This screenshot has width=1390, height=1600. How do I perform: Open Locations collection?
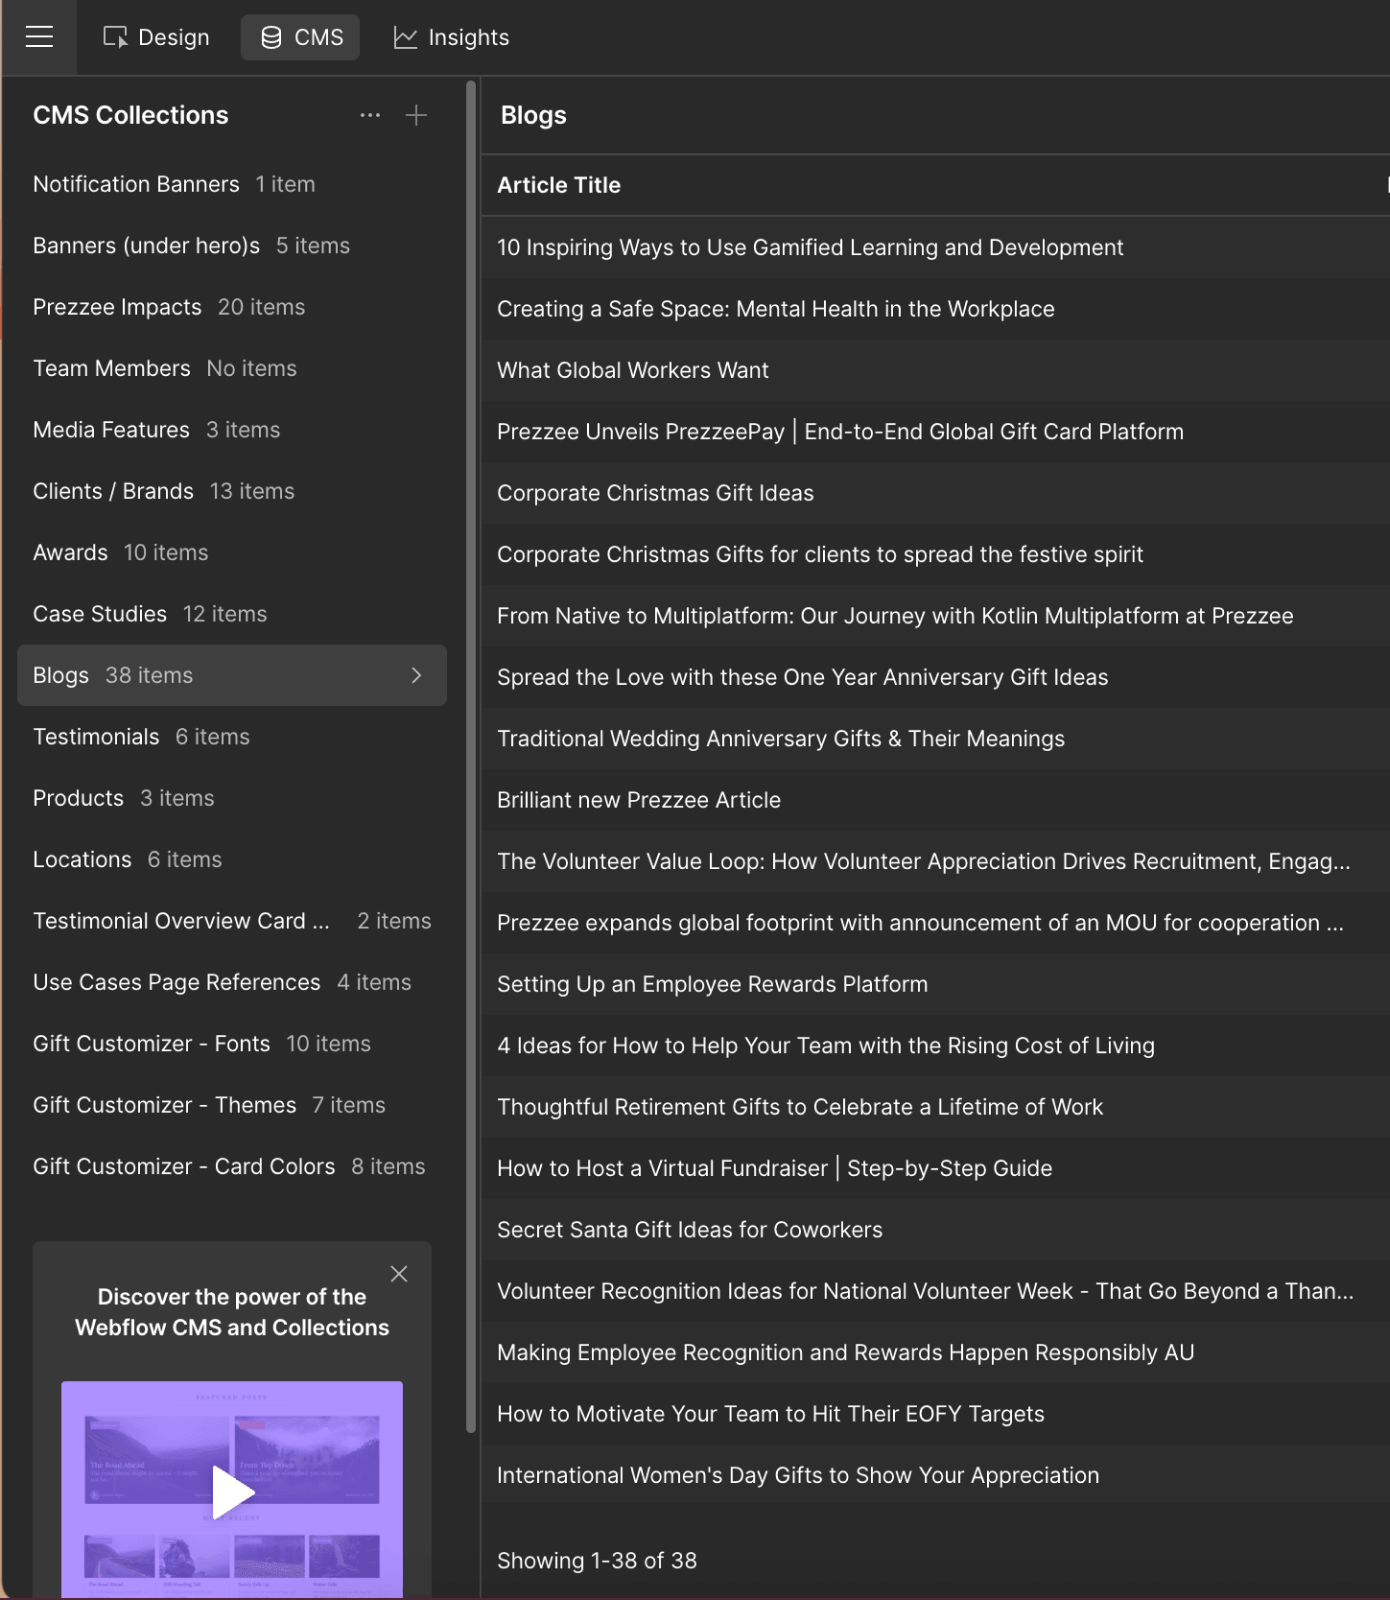point(232,860)
